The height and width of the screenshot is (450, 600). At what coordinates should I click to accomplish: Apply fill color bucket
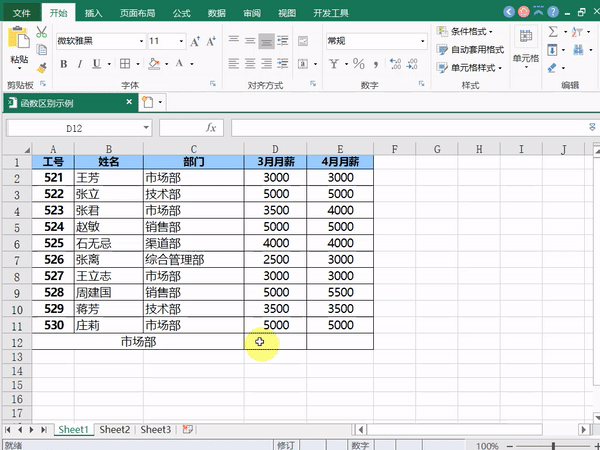click(154, 64)
